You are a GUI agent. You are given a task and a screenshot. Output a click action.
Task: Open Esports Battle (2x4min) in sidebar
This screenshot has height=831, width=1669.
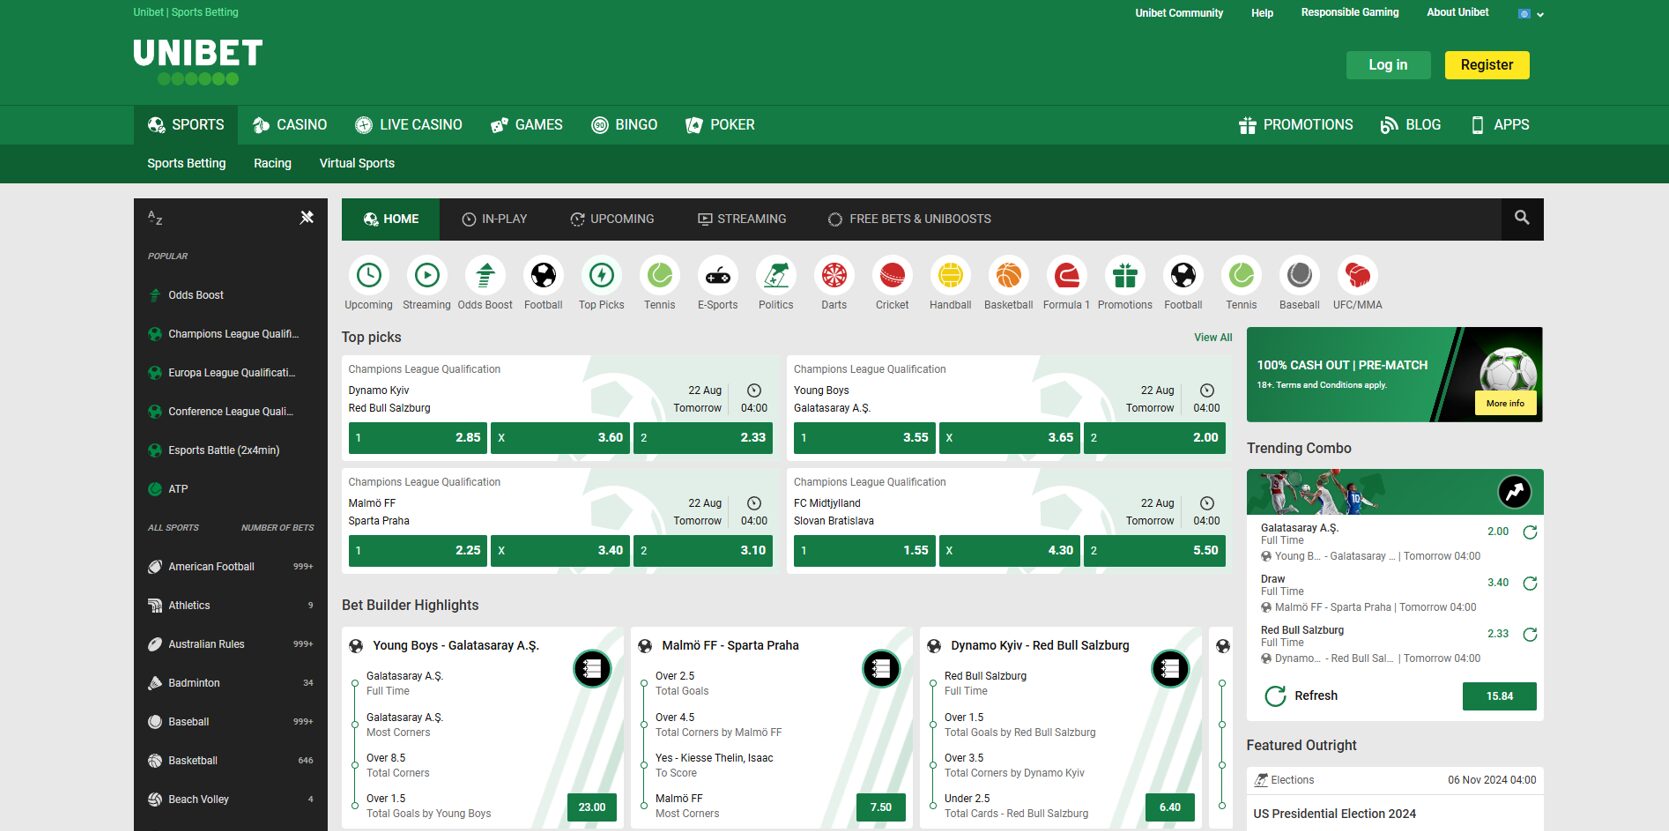tap(231, 450)
